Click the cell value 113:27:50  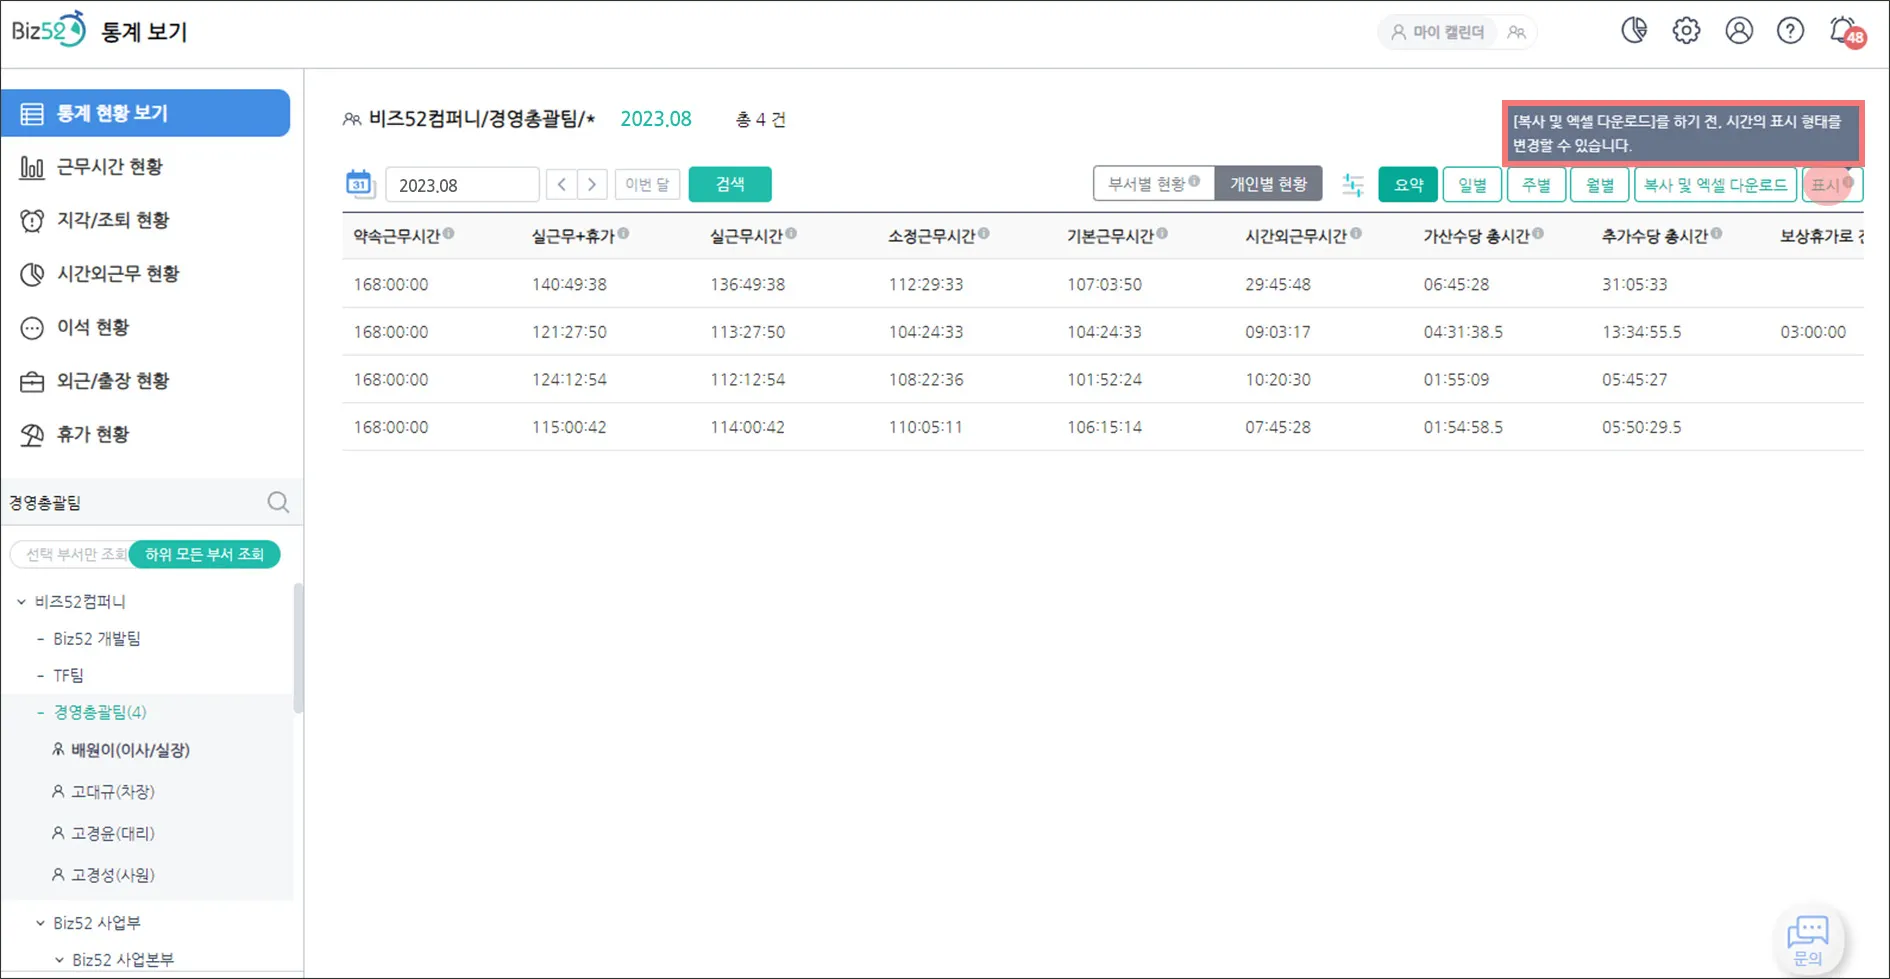(x=747, y=332)
